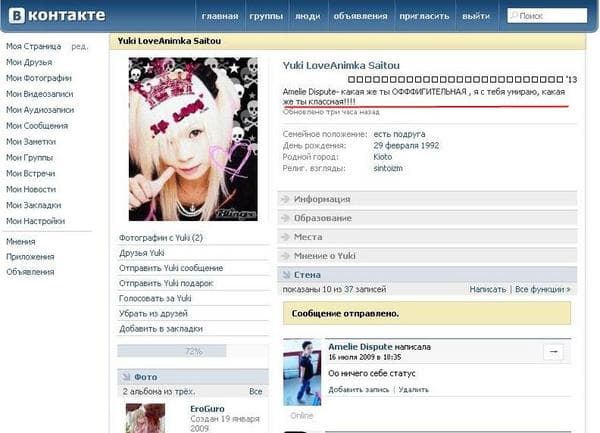Viewport: 600px width, 433px height.
Task: Open Мои Закладки
Action: [33, 205]
